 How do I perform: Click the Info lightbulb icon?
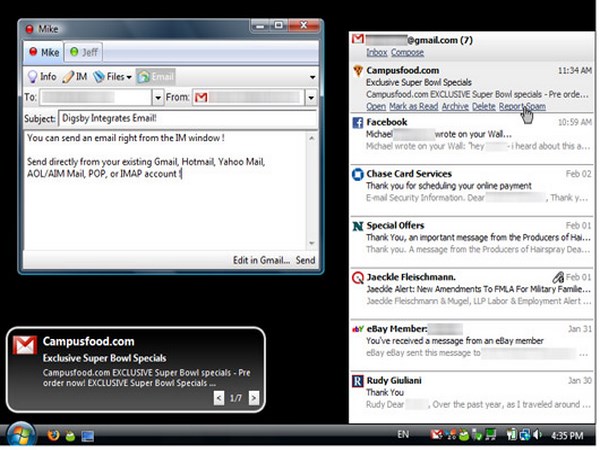click(33, 76)
